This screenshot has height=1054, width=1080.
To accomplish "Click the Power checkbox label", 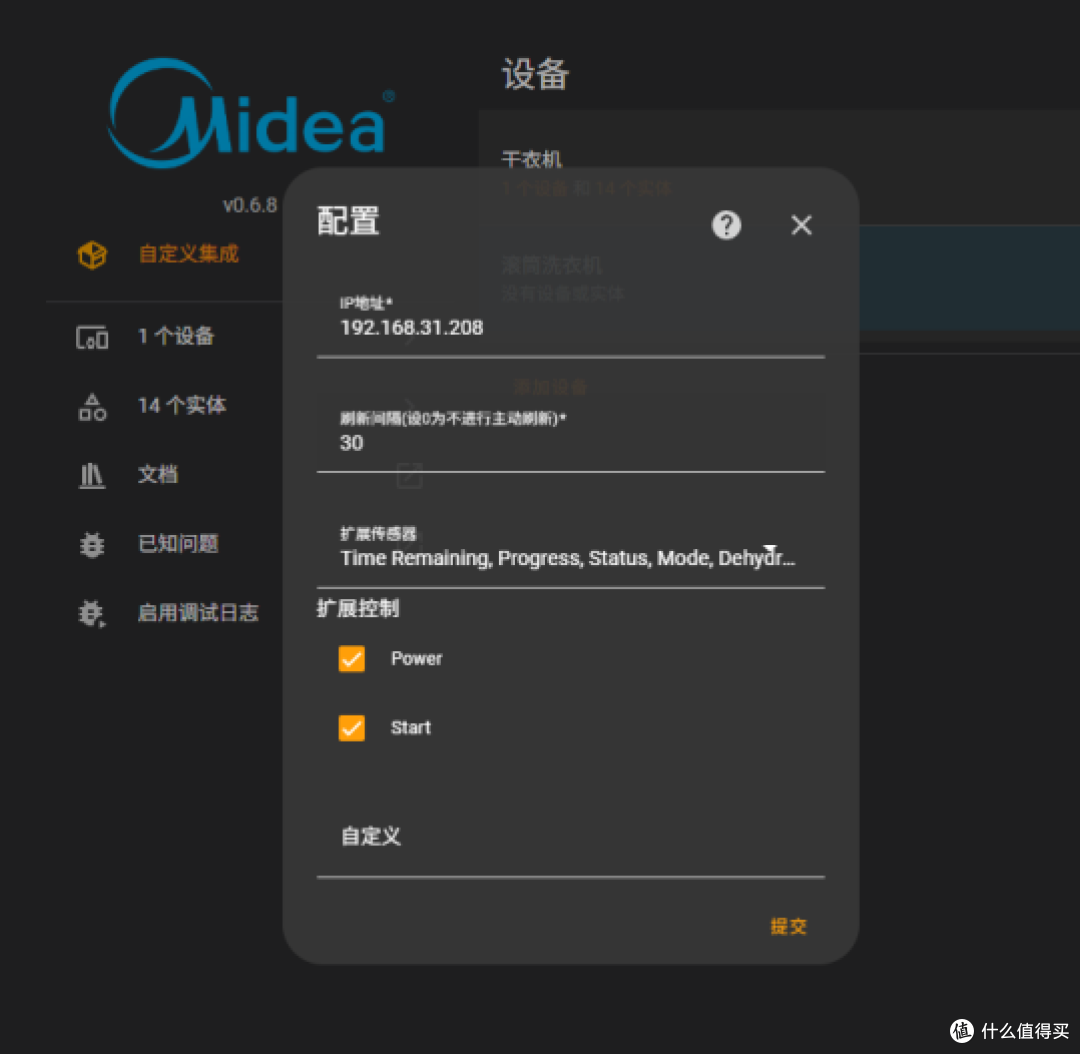I will coord(416,659).
